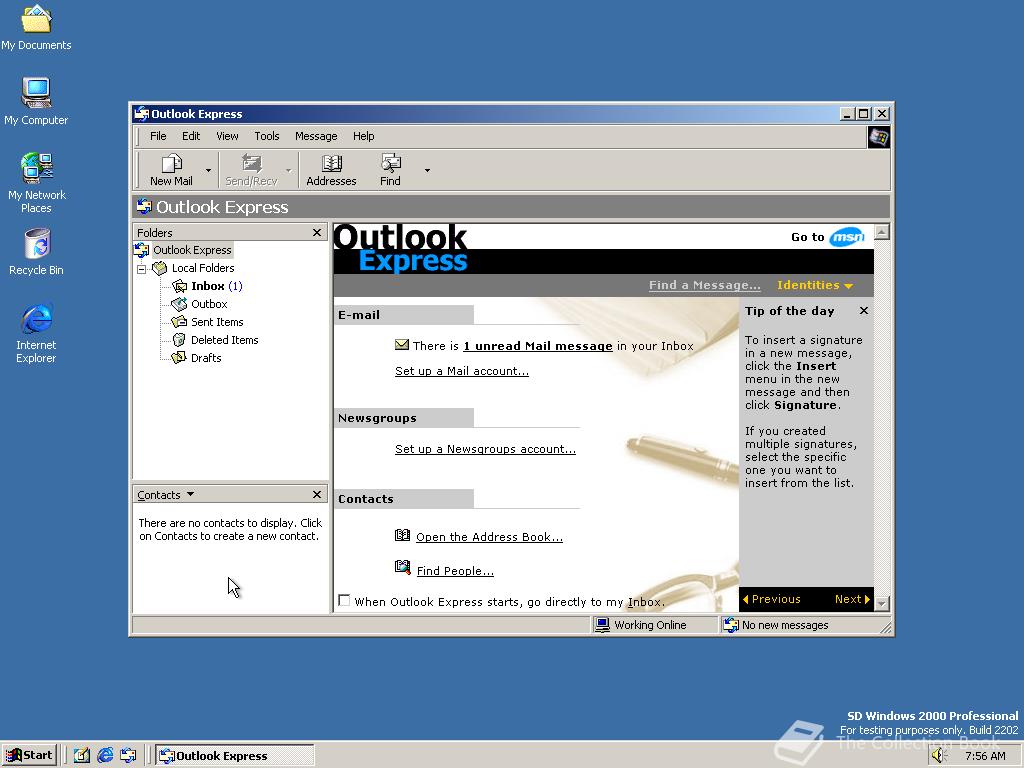Viewport: 1024px width, 768px height.
Task: Select Internet Explorer desktop icon
Action: (x=36, y=319)
